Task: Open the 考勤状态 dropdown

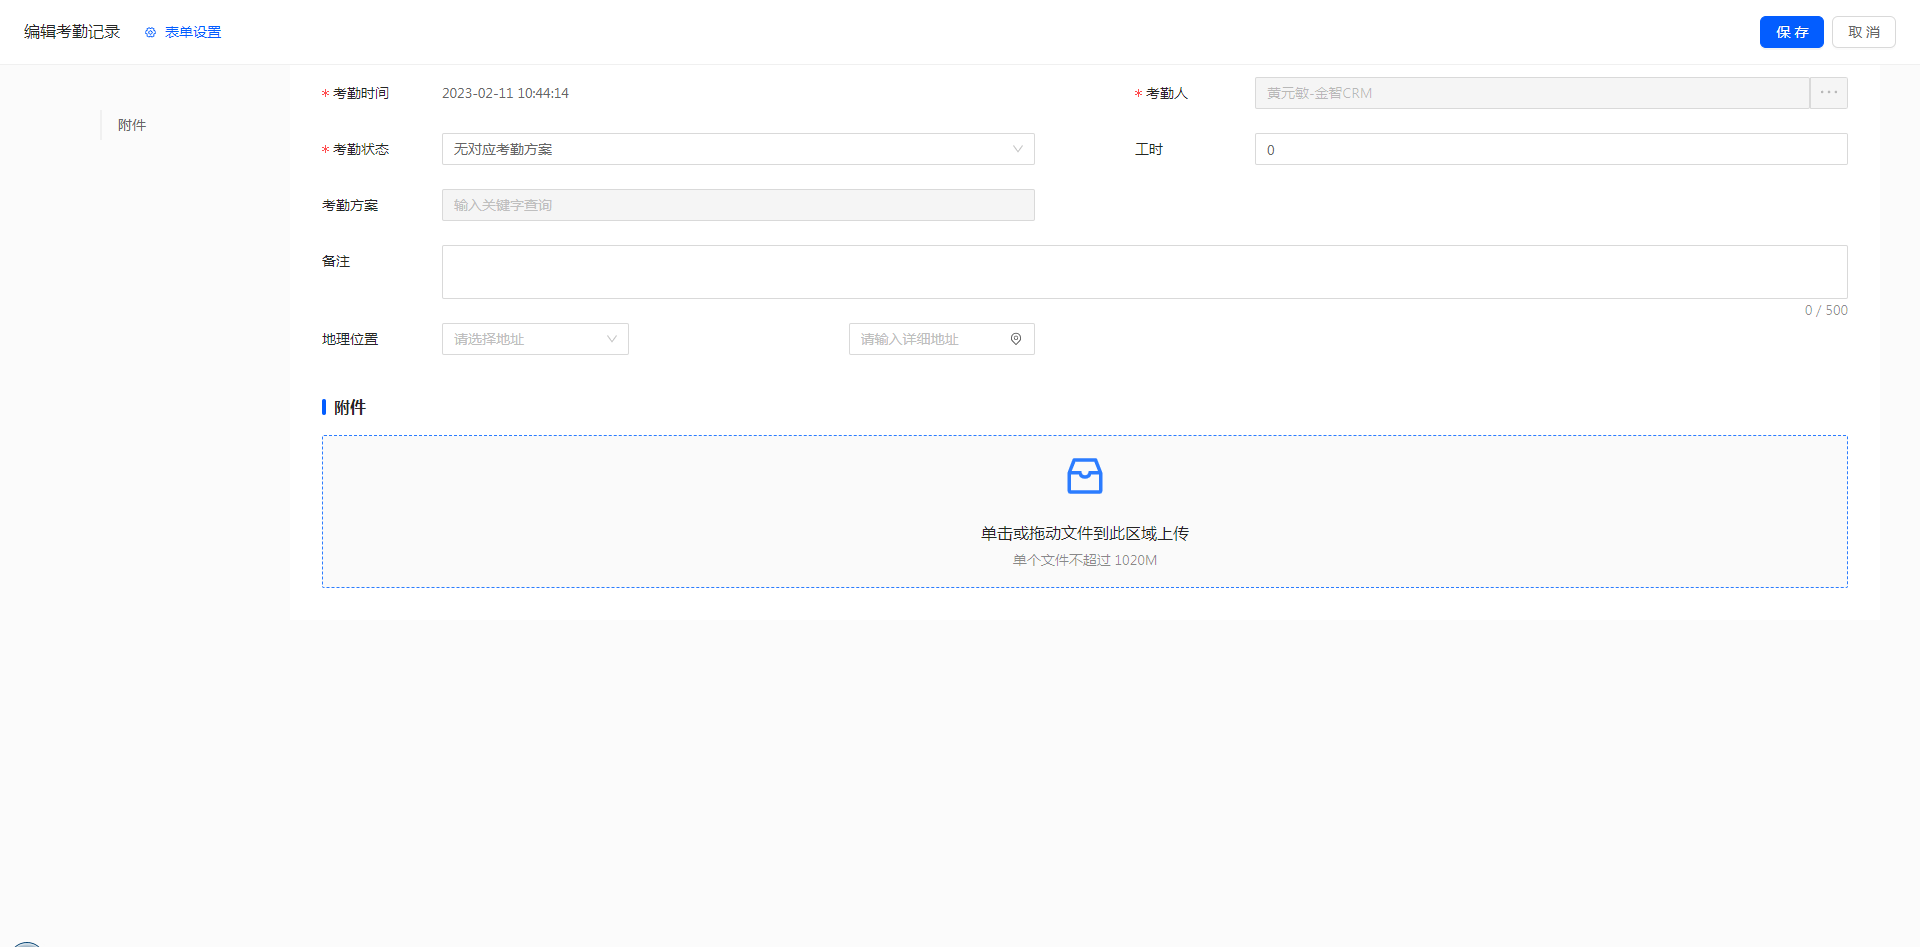Action: pyautogui.click(x=738, y=149)
